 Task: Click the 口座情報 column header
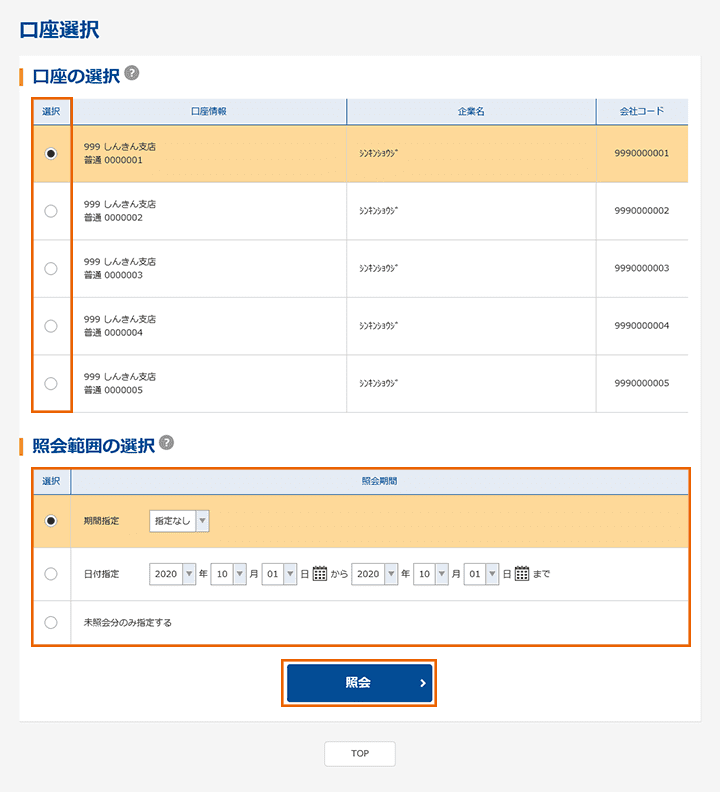209,111
